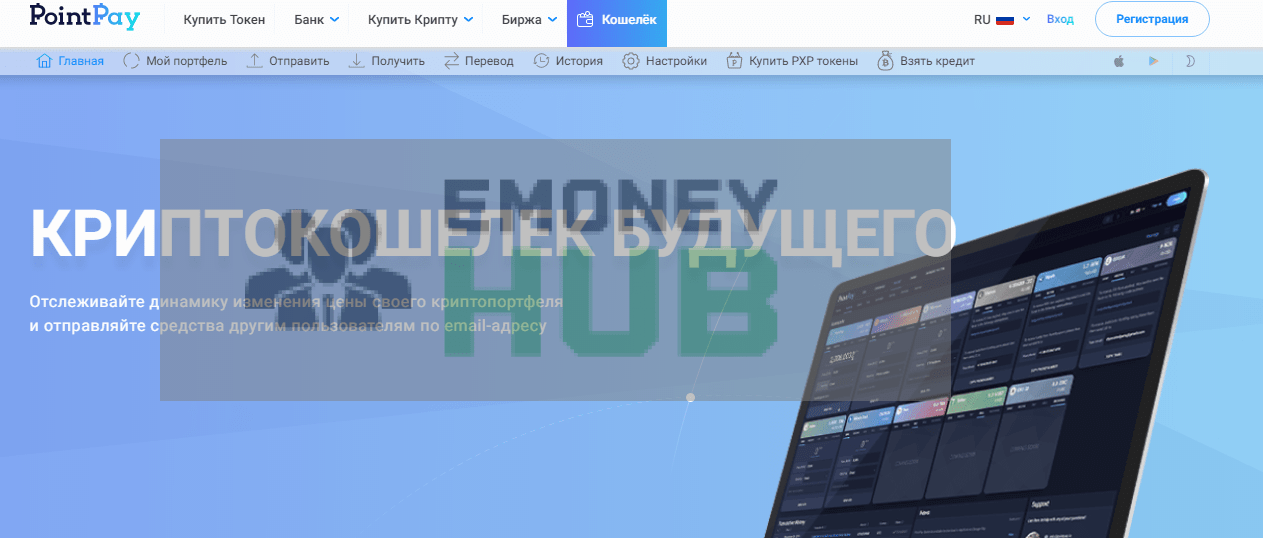Open the PointPay logo homepage link
This screenshot has width=1263, height=538.
tap(85, 17)
